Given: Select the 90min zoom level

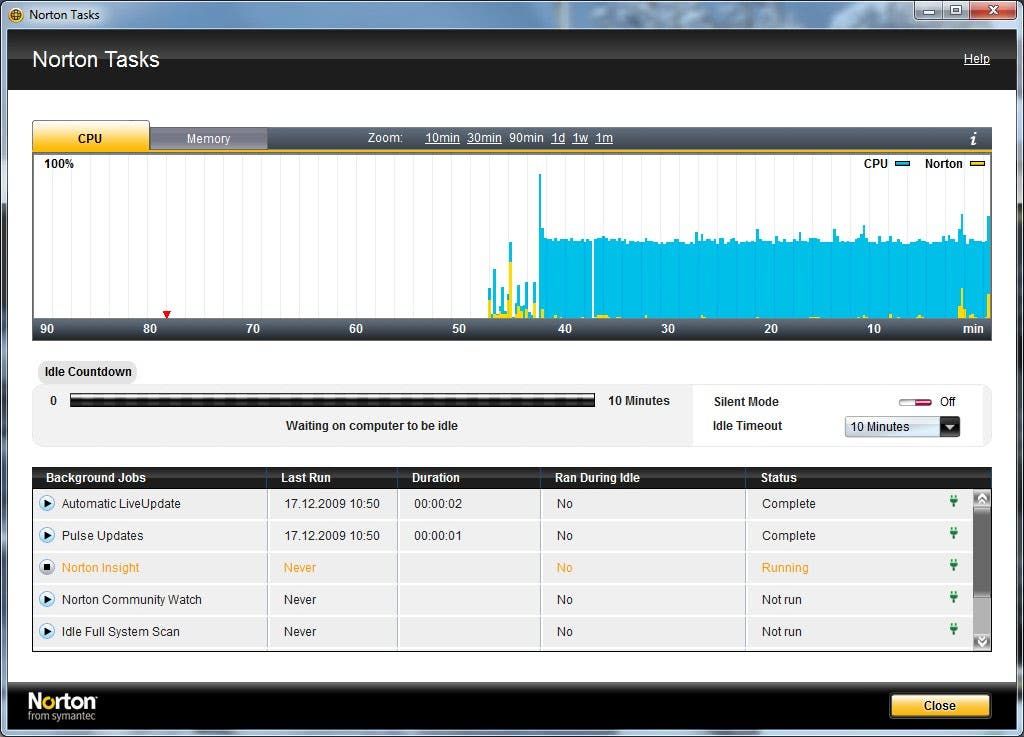Looking at the screenshot, I should coord(526,138).
